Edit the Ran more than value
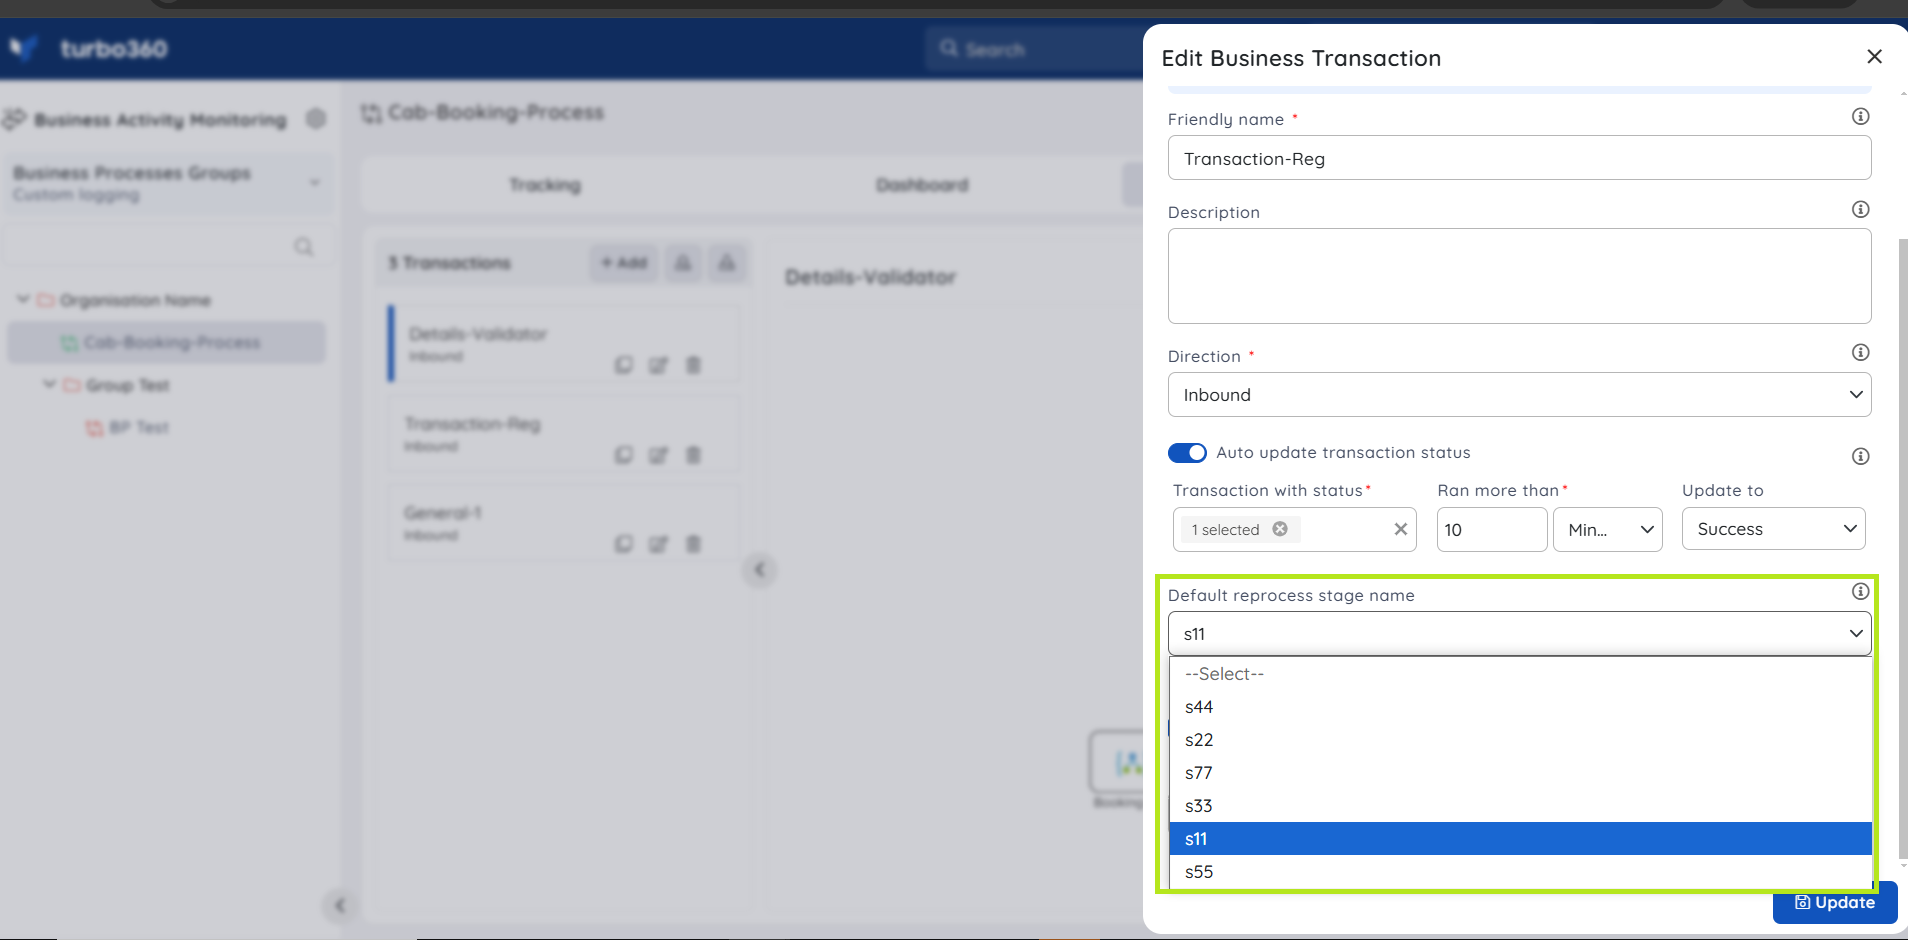This screenshot has height=940, width=1908. click(x=1491, y=529)
